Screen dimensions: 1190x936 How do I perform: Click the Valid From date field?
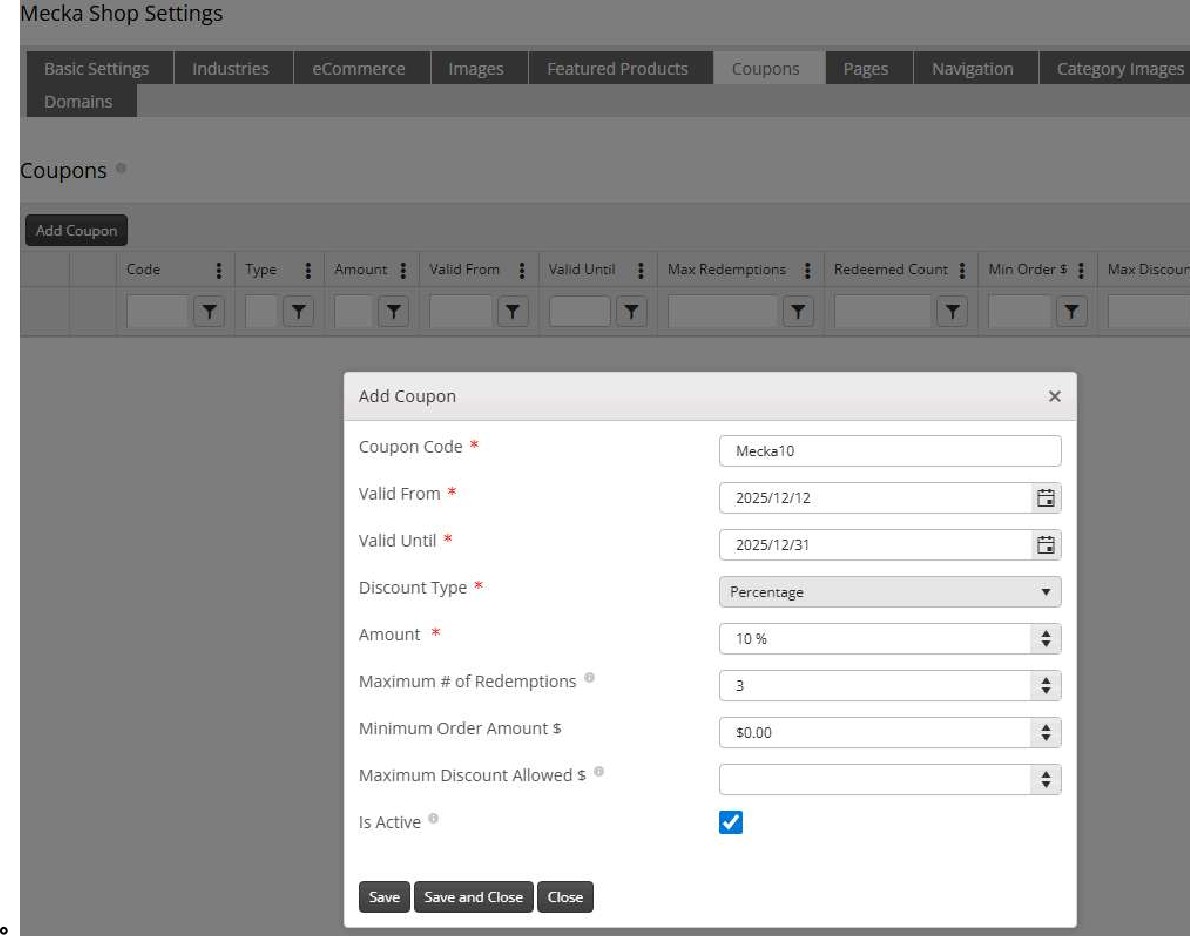[x=875, y=498]
